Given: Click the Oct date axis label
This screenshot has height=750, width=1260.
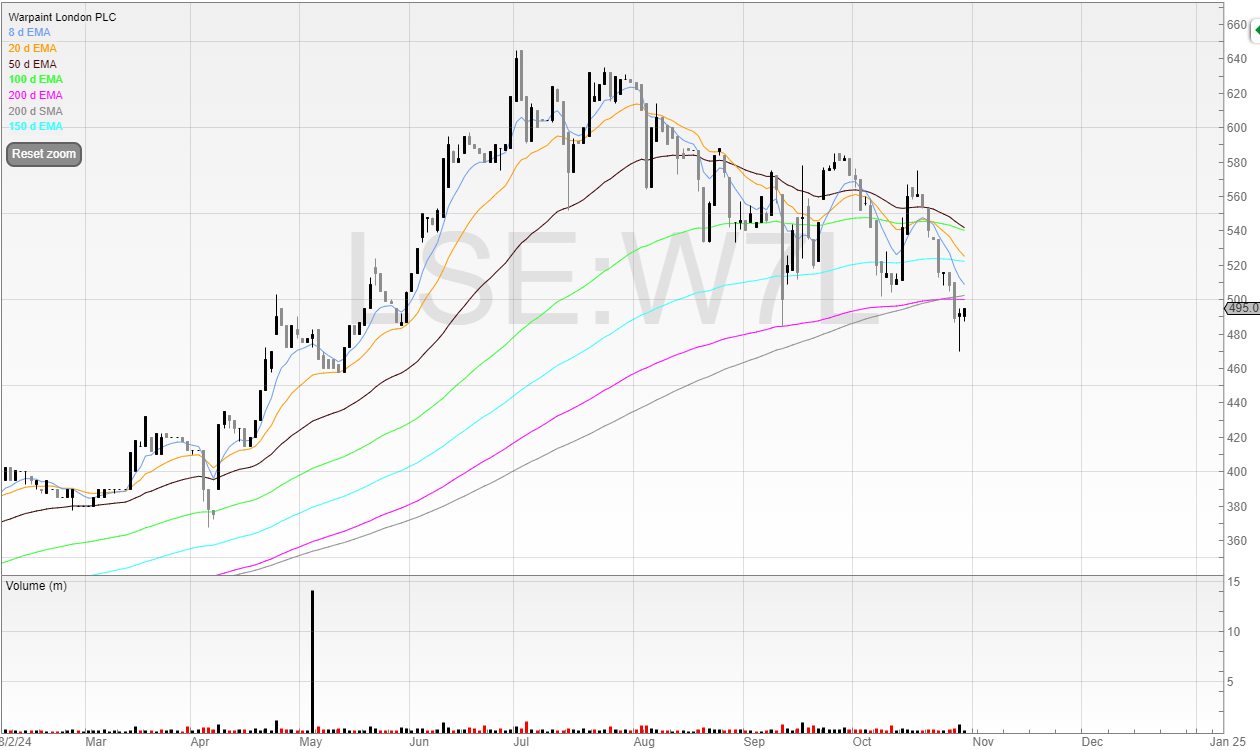Looking at the screenshot, I should tap(861, 742).
